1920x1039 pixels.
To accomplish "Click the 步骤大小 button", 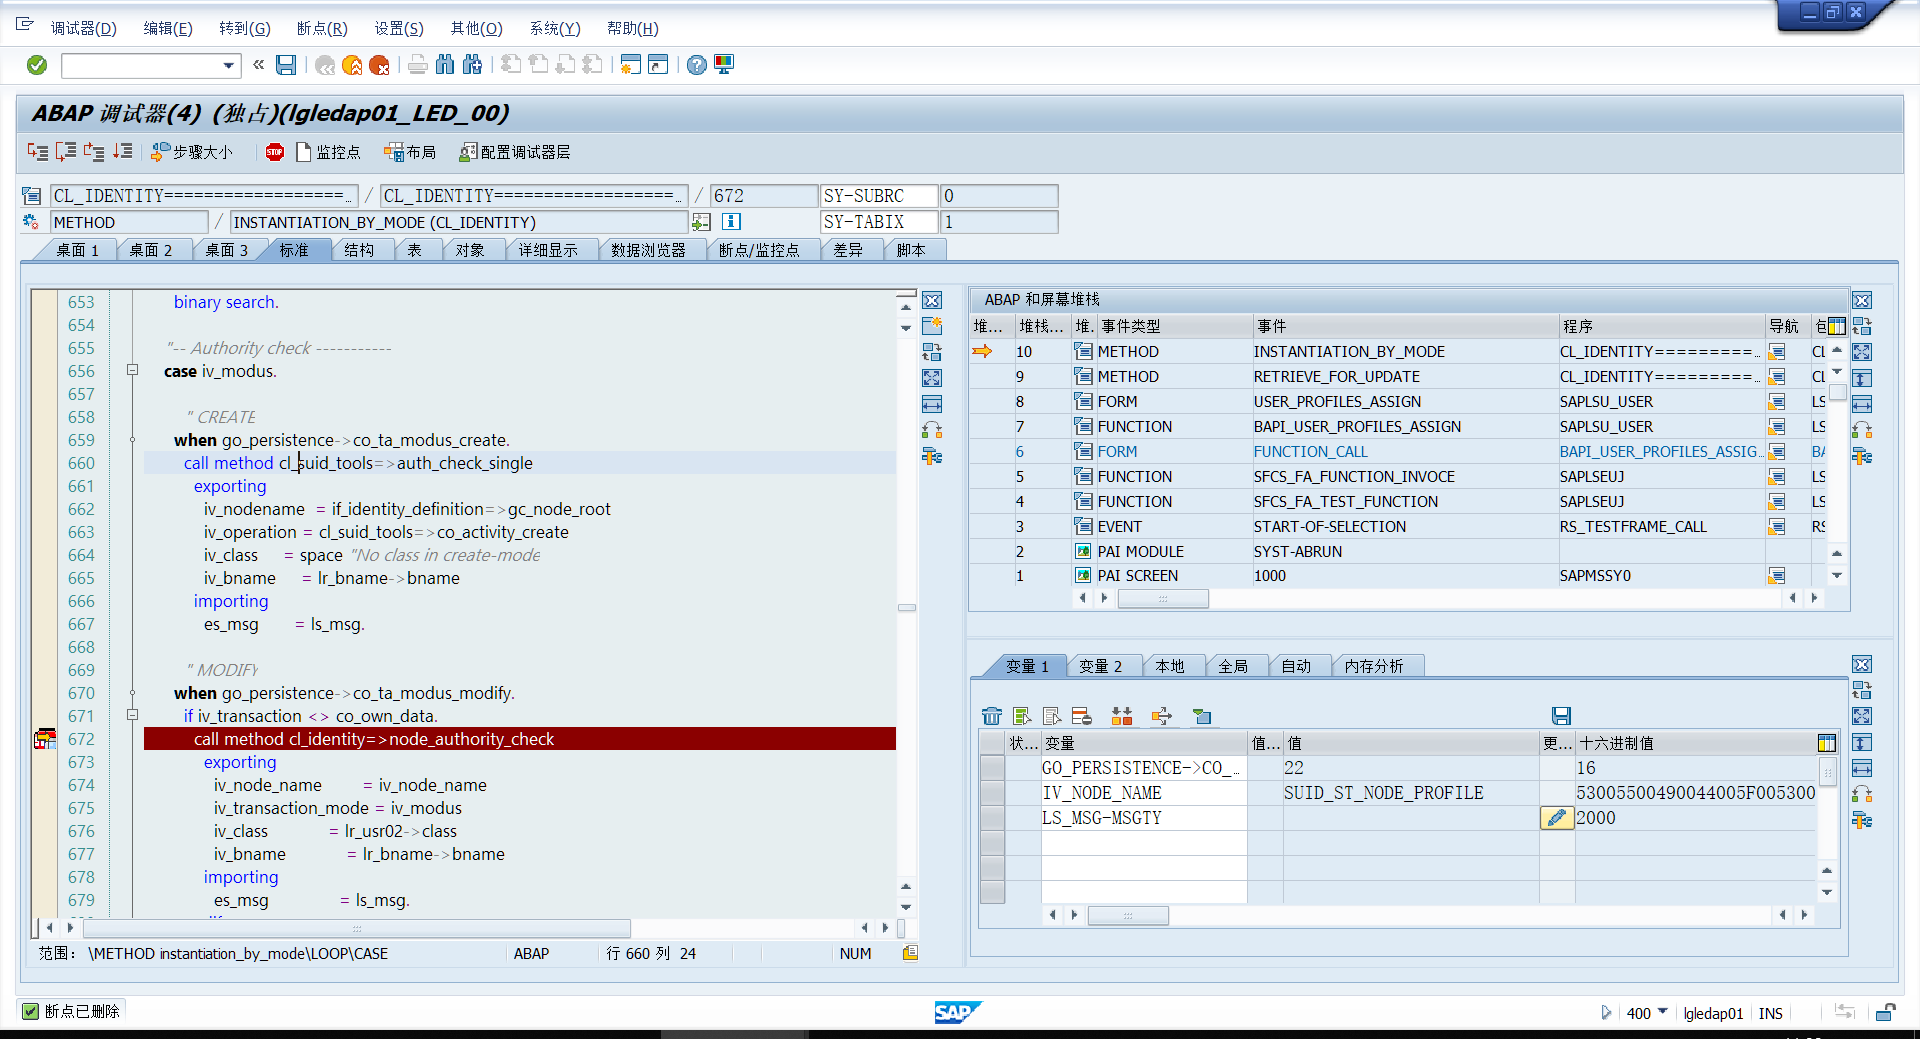I will click(192, 152).
